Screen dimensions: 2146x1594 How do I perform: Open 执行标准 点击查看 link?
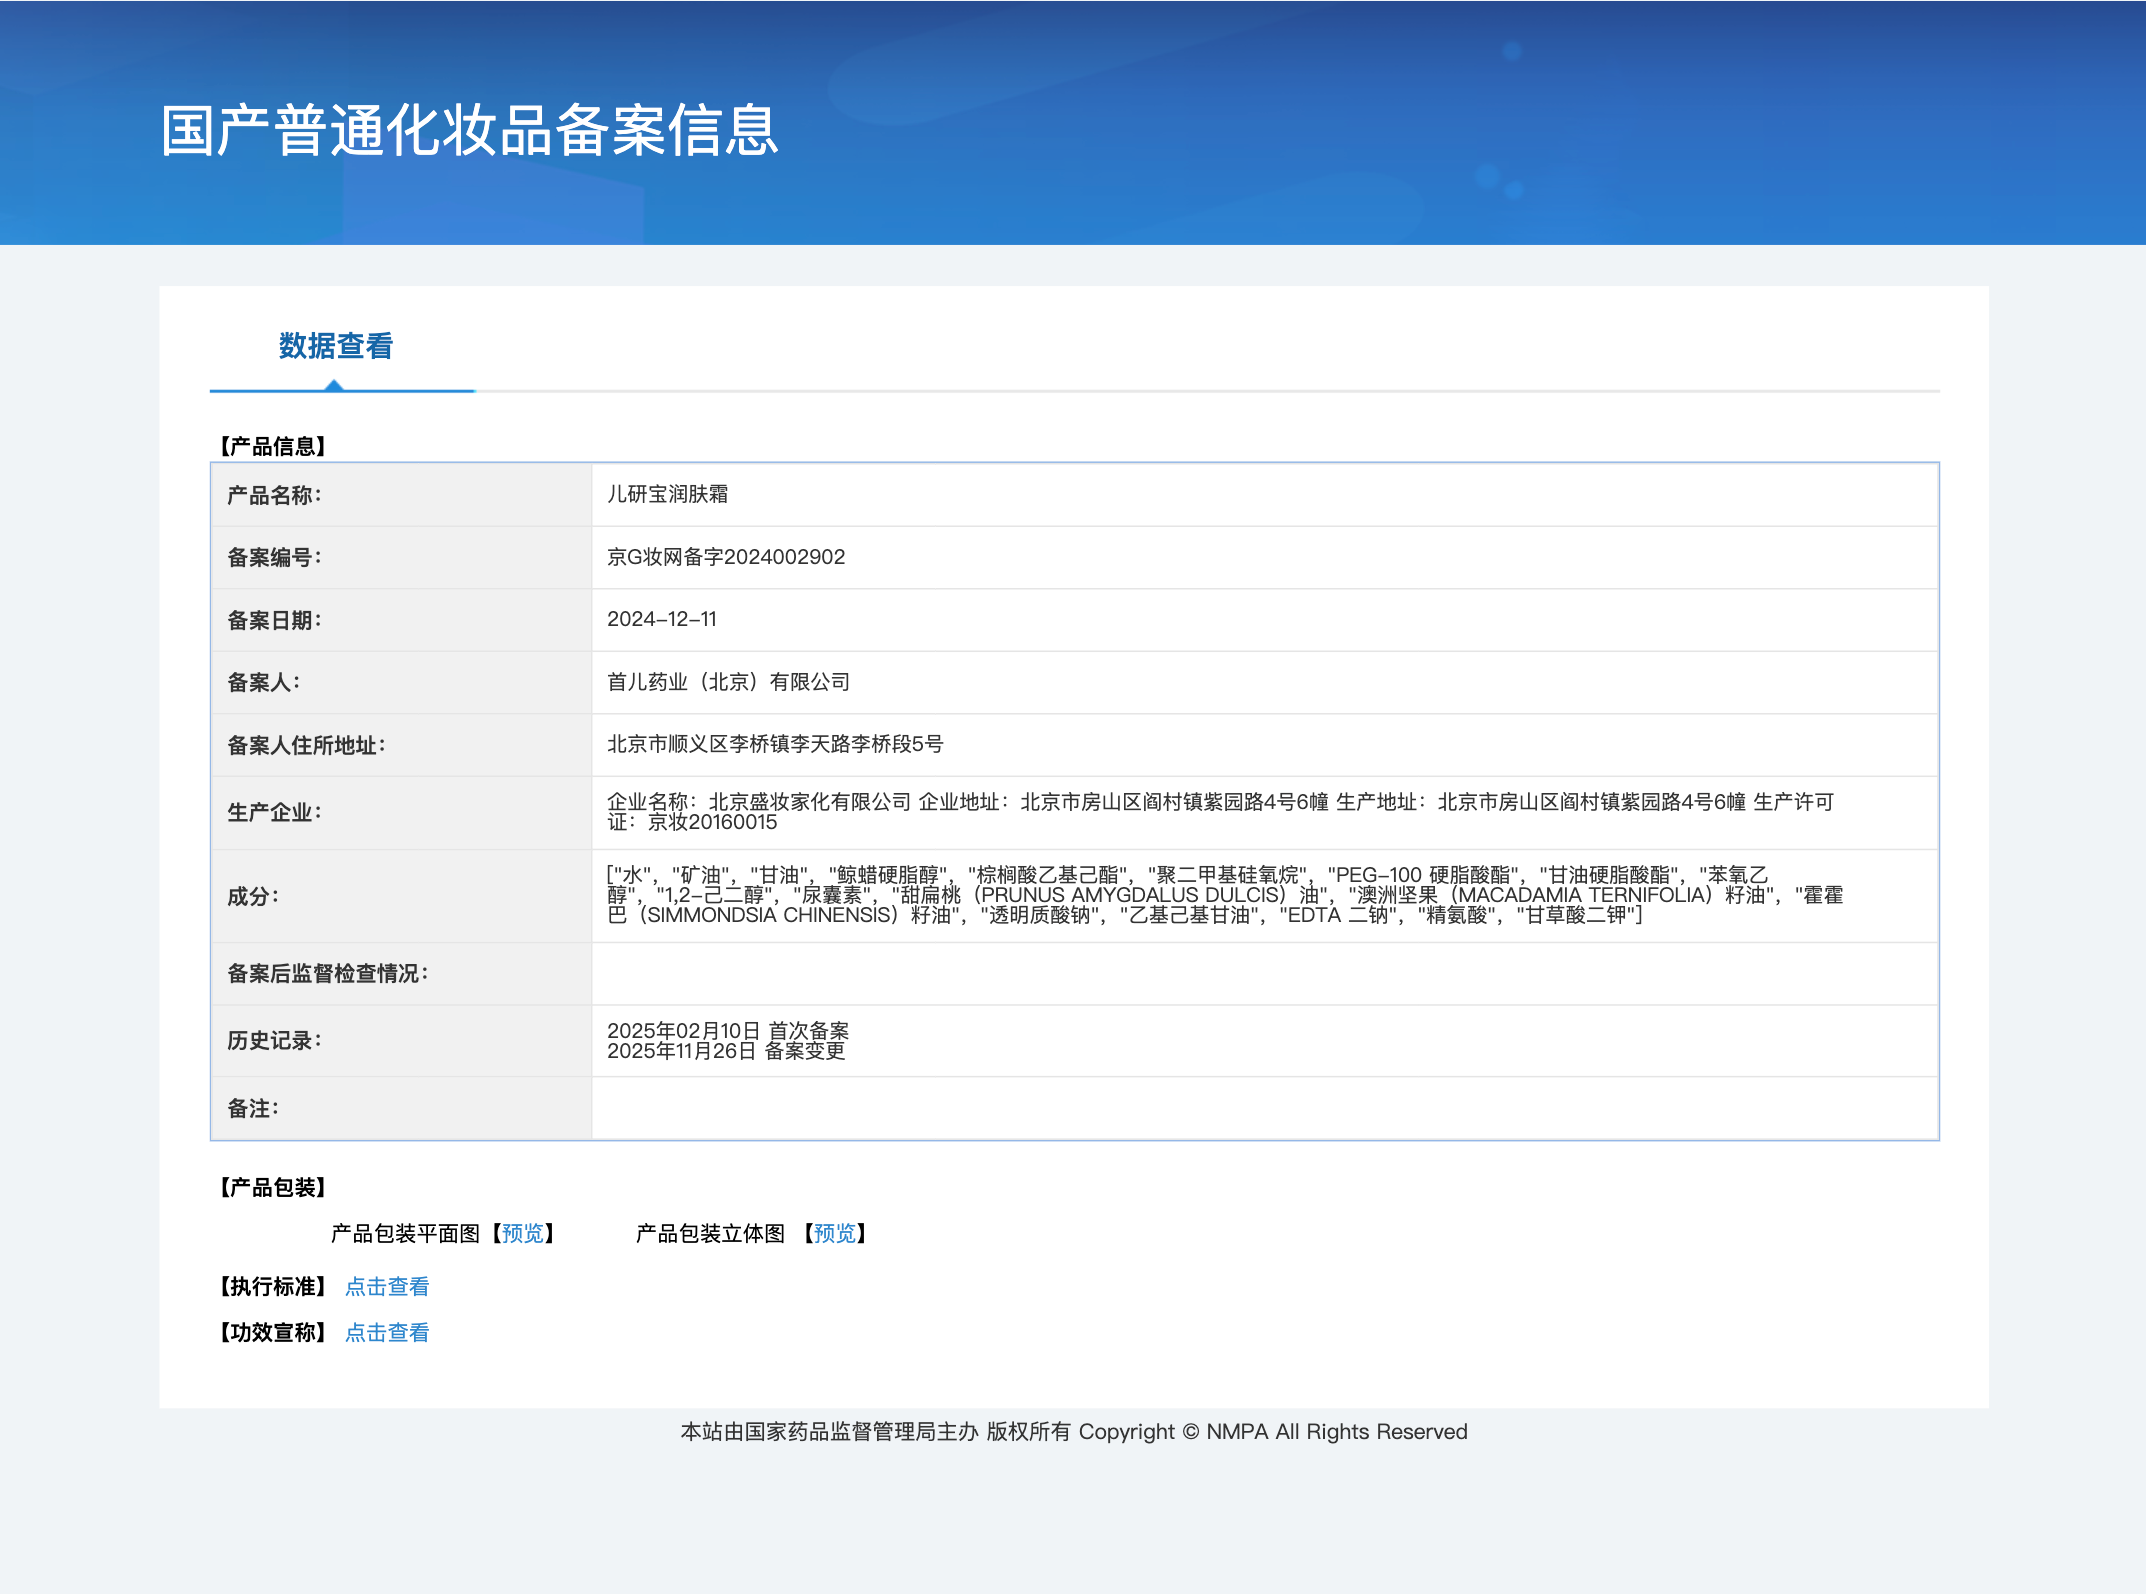pyautogui.click(x=387, y=1286)
